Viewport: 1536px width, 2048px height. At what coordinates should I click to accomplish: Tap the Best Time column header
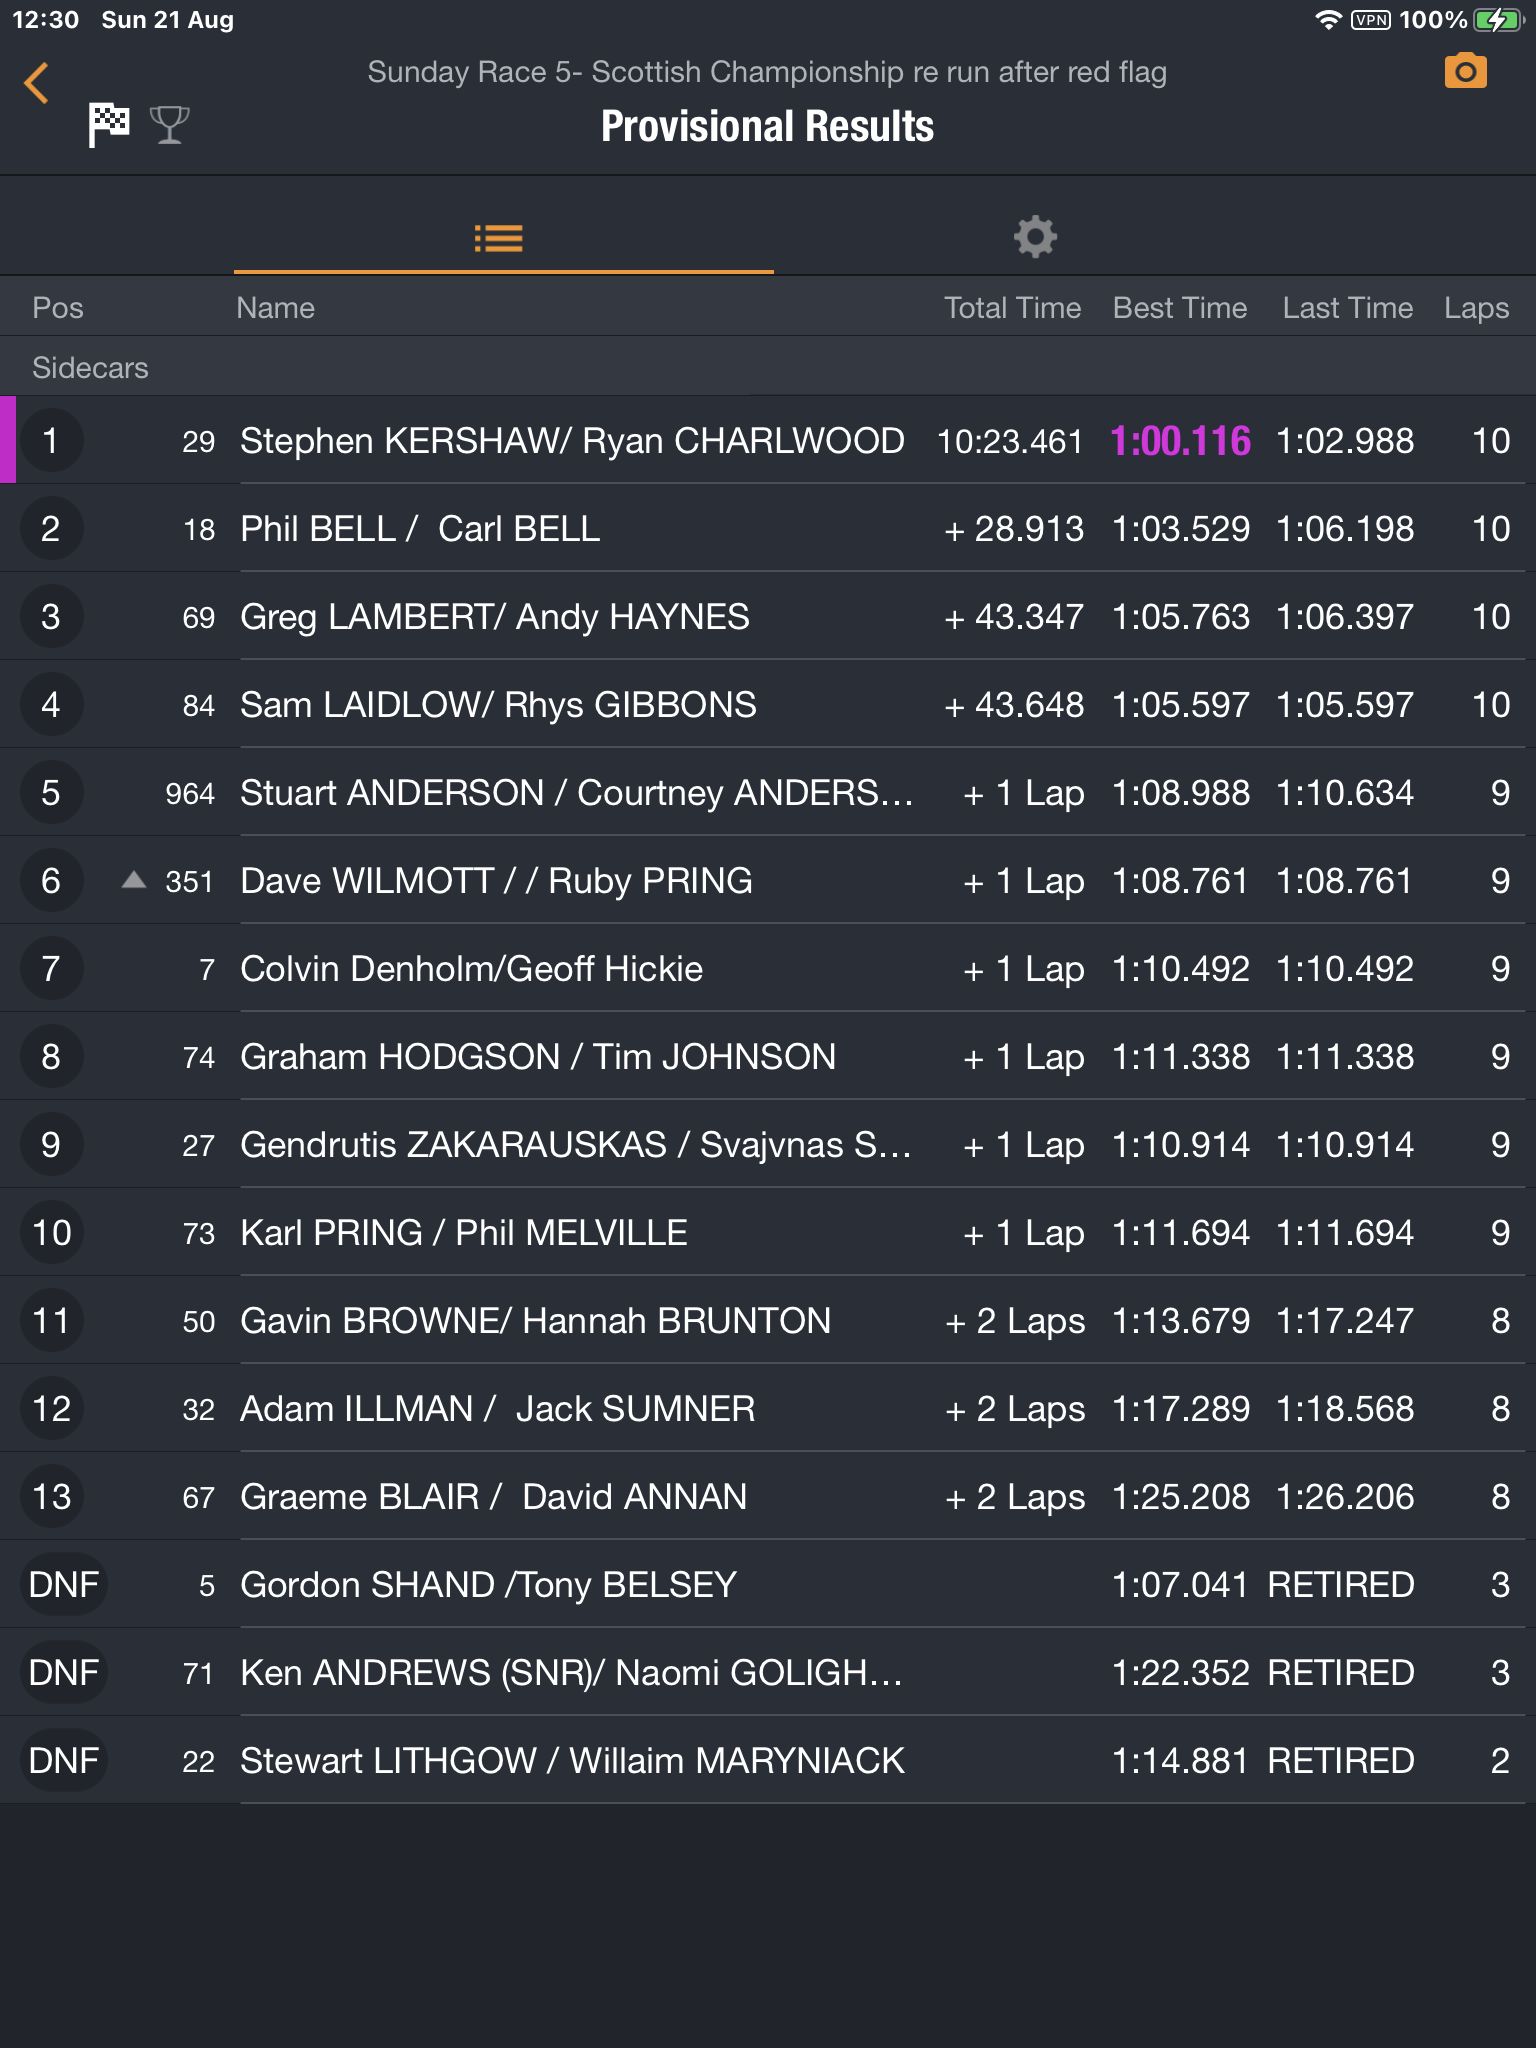click(1180, 308)
